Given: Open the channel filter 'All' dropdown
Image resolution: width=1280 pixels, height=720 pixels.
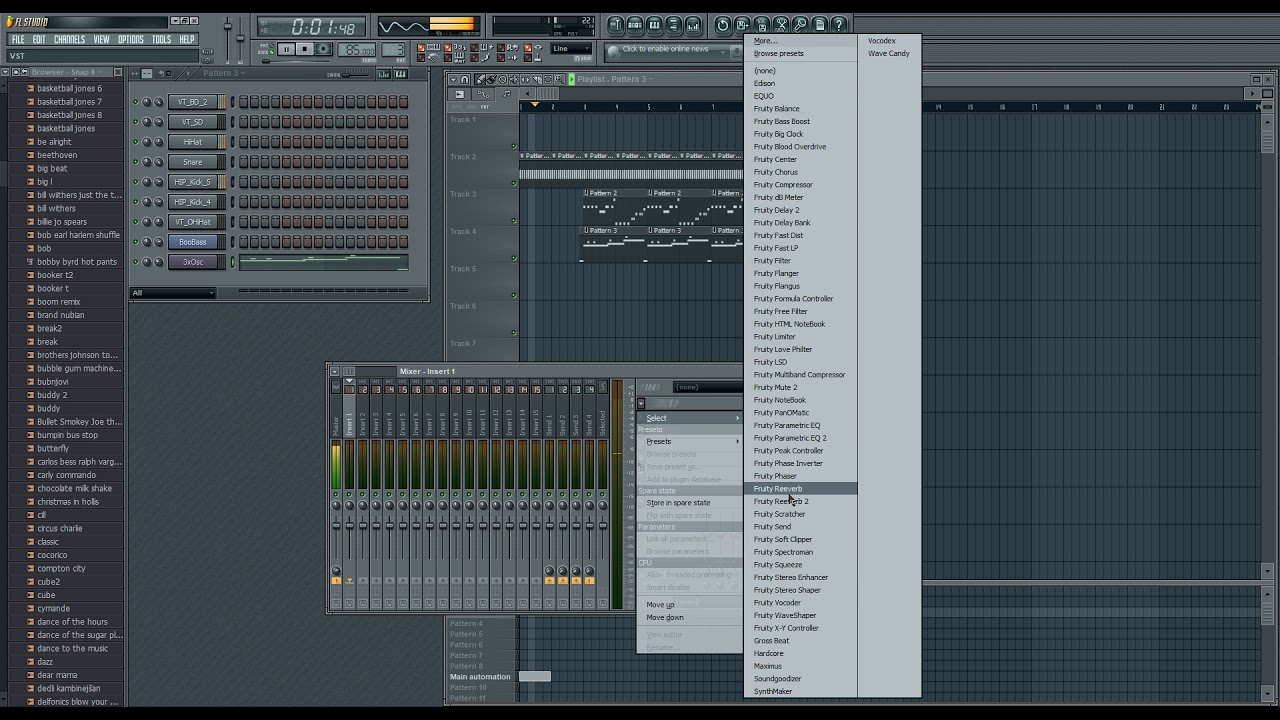Looking at the screenshot, I should pos(172,293).
